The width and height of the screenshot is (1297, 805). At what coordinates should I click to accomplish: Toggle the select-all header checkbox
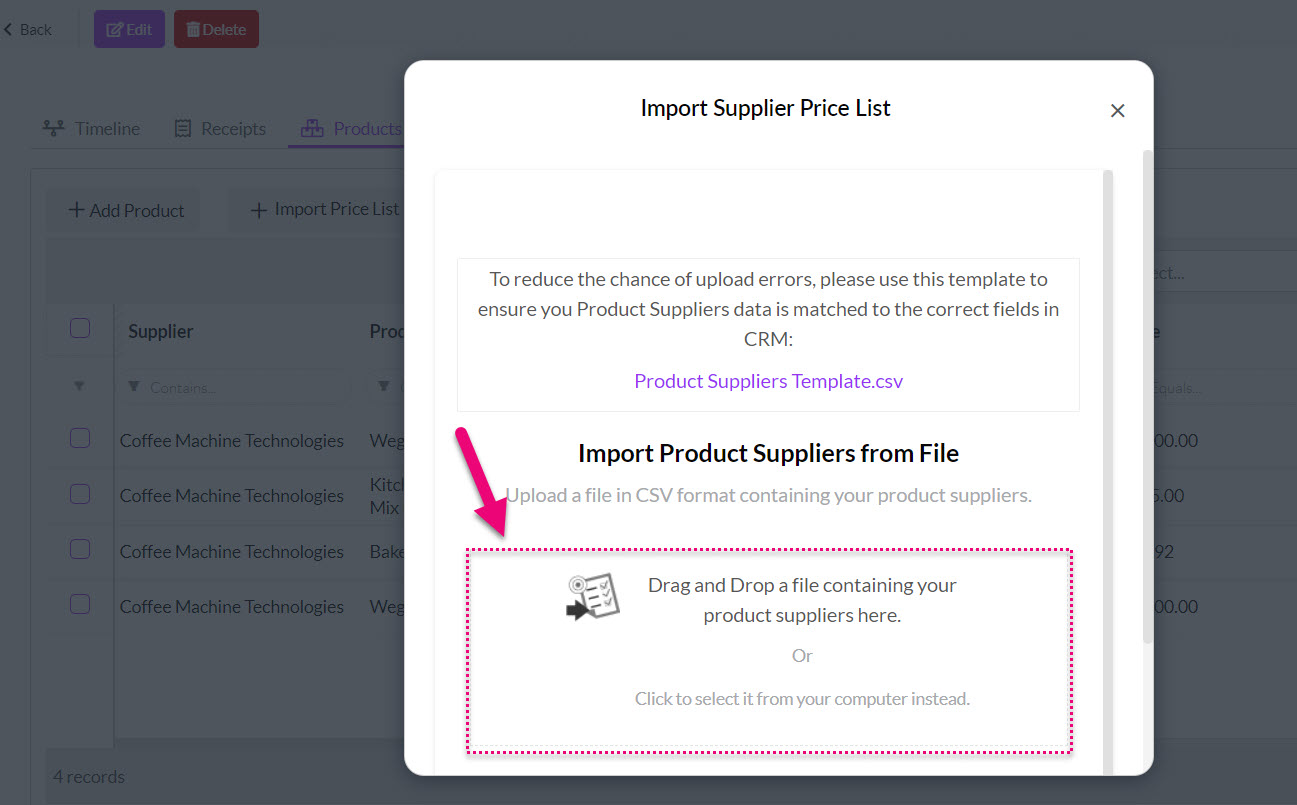[x=80, y=328]
